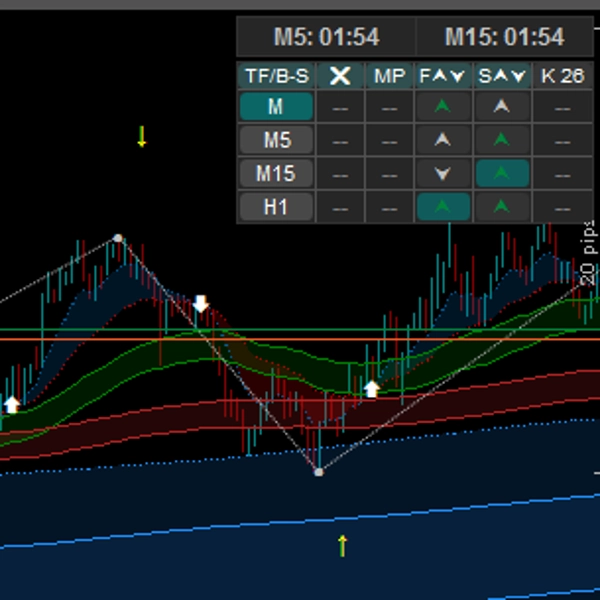The image size is (600, 600).
Task: Click the F arrows column header
Action: pos(443,76)
